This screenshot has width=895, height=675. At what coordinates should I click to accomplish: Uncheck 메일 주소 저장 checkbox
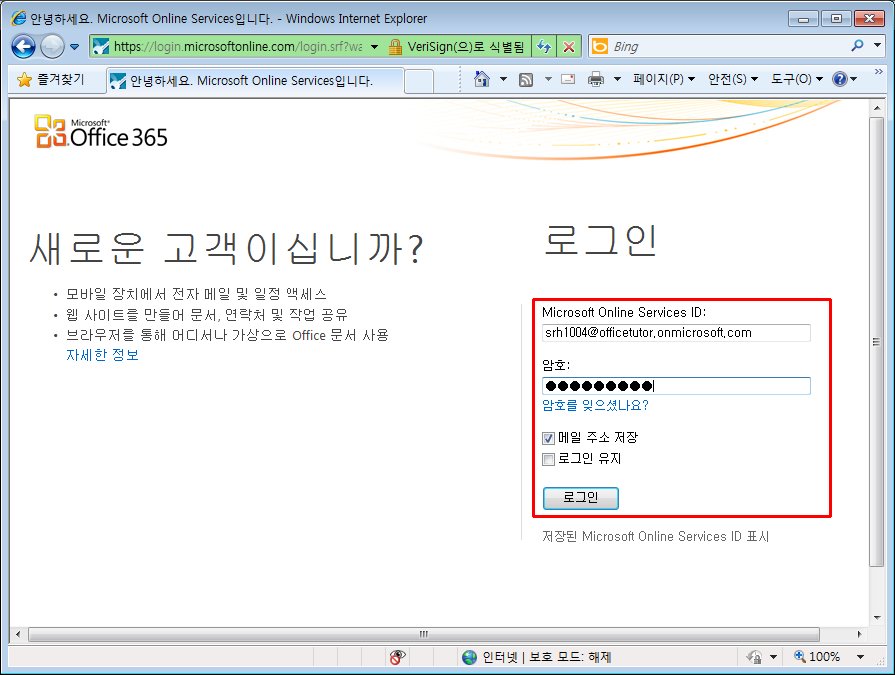tap(548, 438)
